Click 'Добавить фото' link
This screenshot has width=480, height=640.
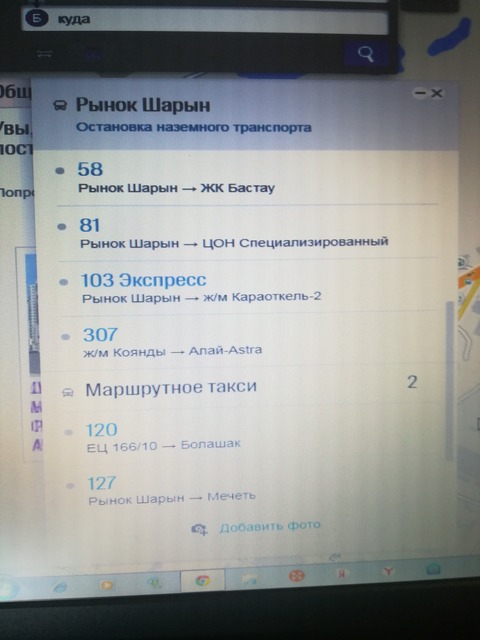coord(270,527)
